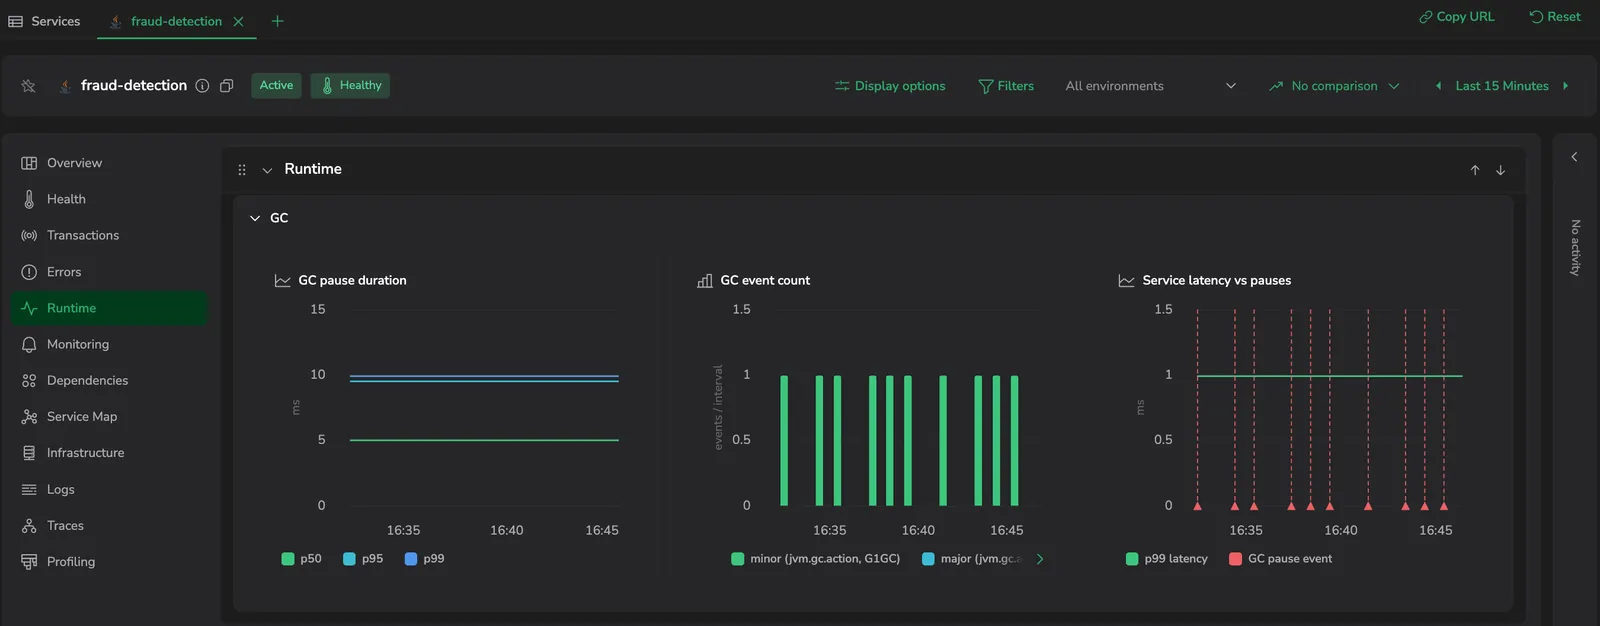The height and width of the screenshot is (626, 1600).
Task: Click the Logs lines icon
Action: click(29, 489)
